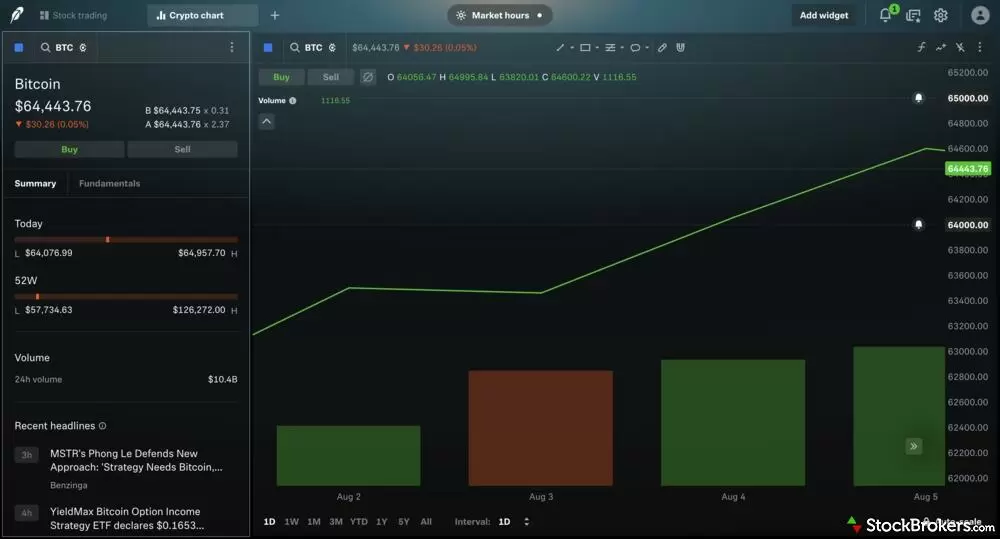Toggle the hide drawings slashed icon
This screenshot has width=1000, height=539.
367,77
